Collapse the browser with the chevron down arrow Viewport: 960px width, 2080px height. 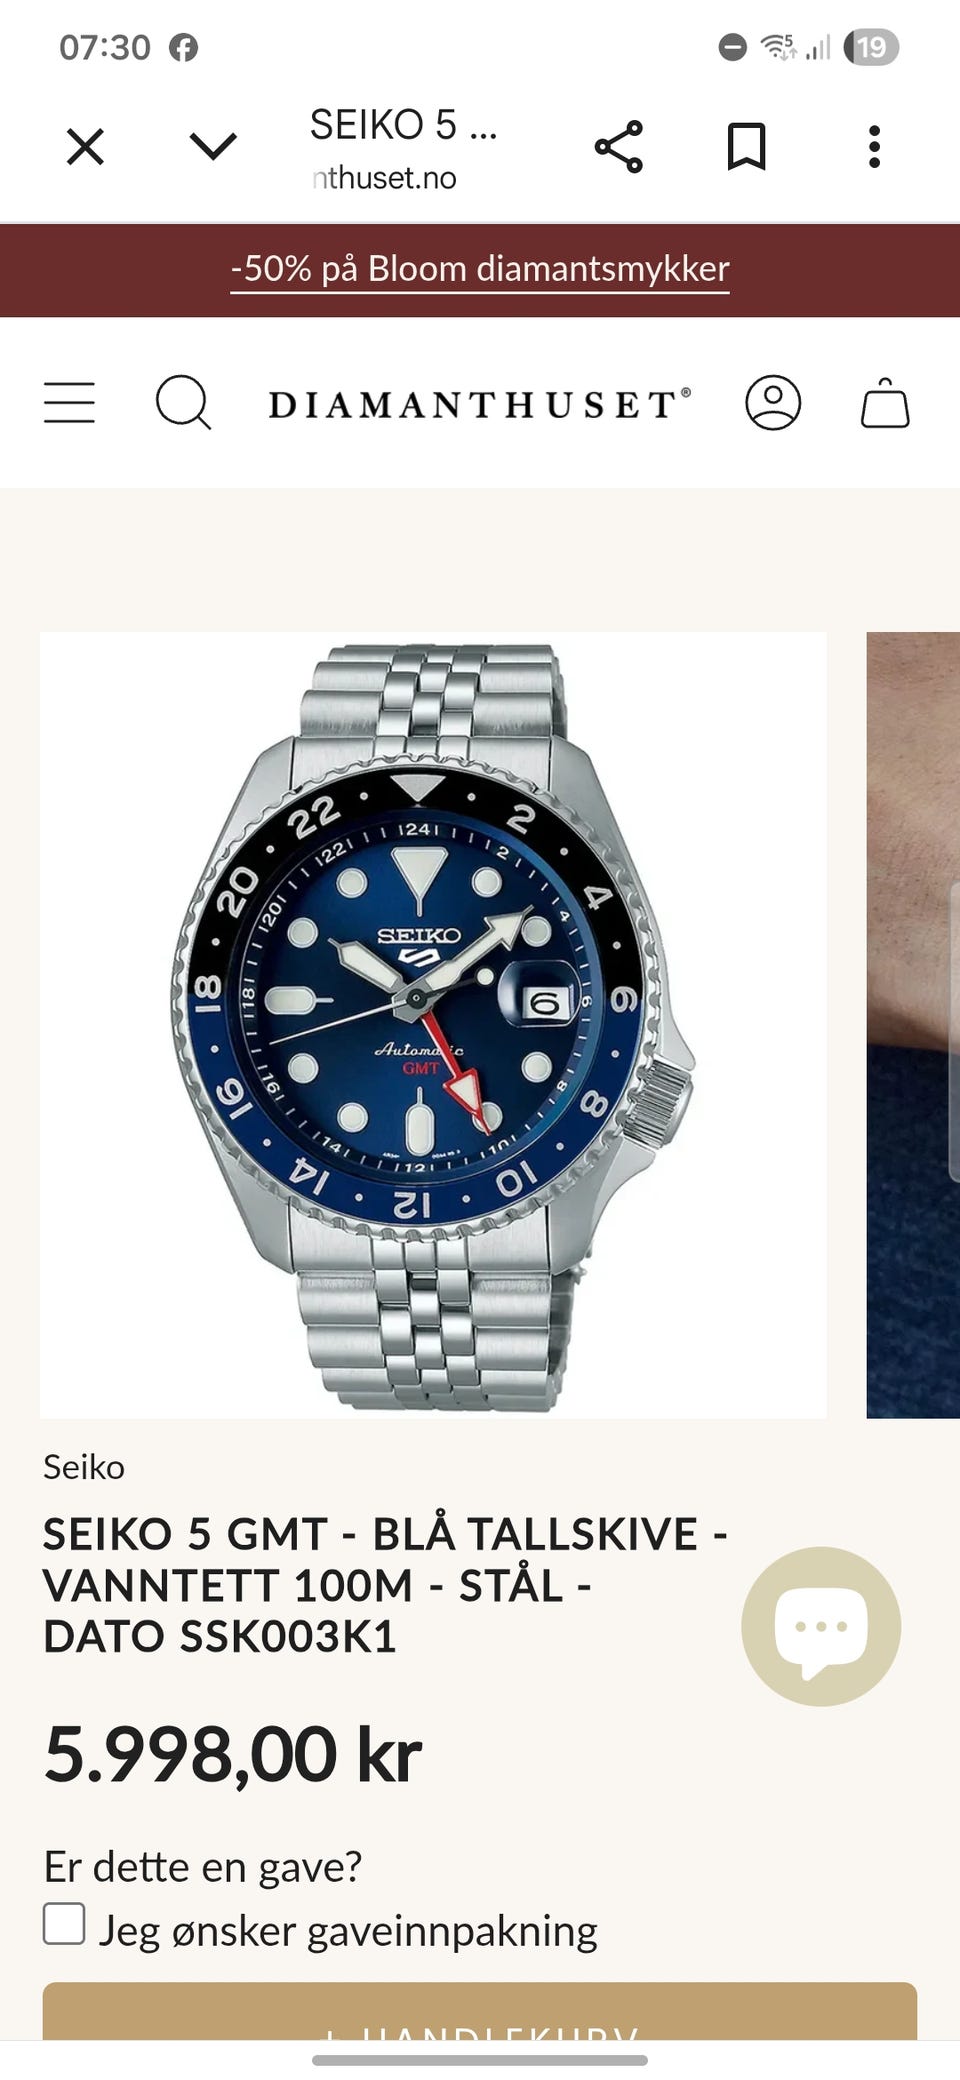tap(213, 147)
